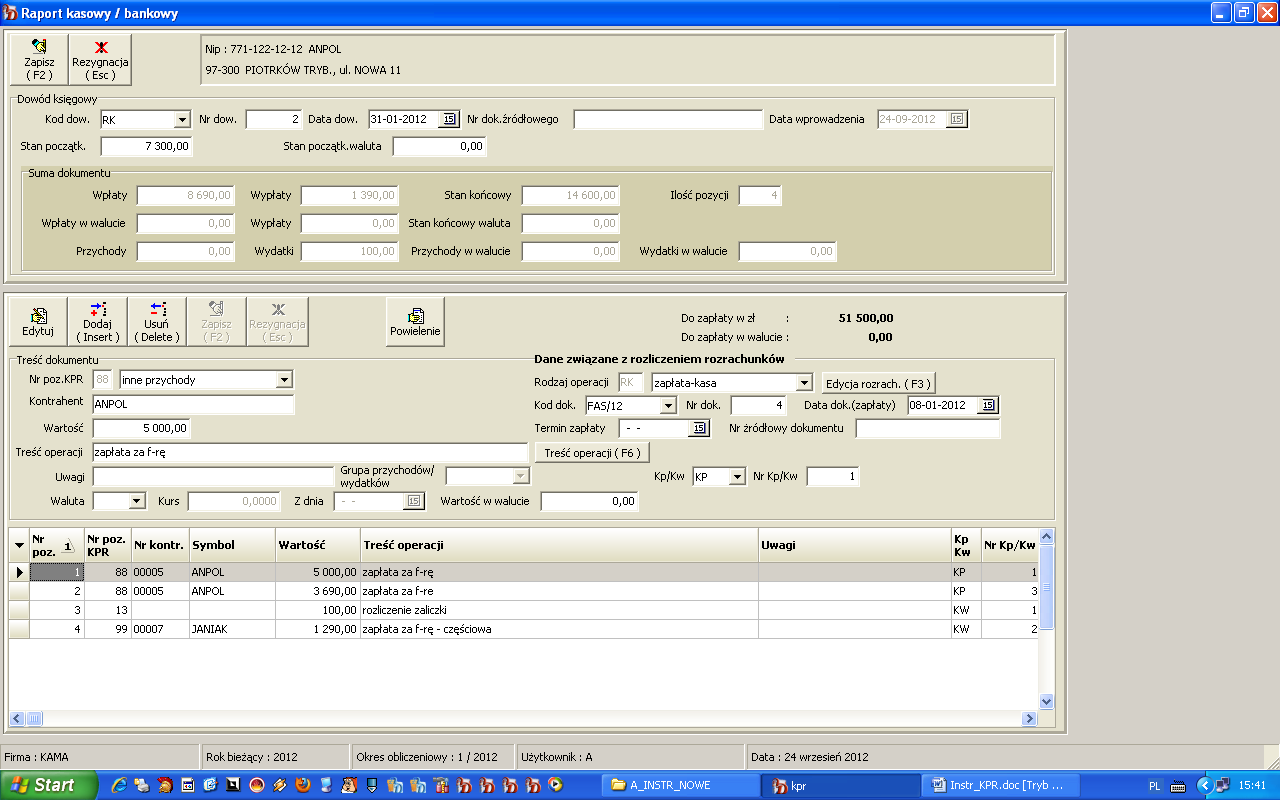
Task: Click the Nr źródłowy dokumentu field
Action: [928, 428]
